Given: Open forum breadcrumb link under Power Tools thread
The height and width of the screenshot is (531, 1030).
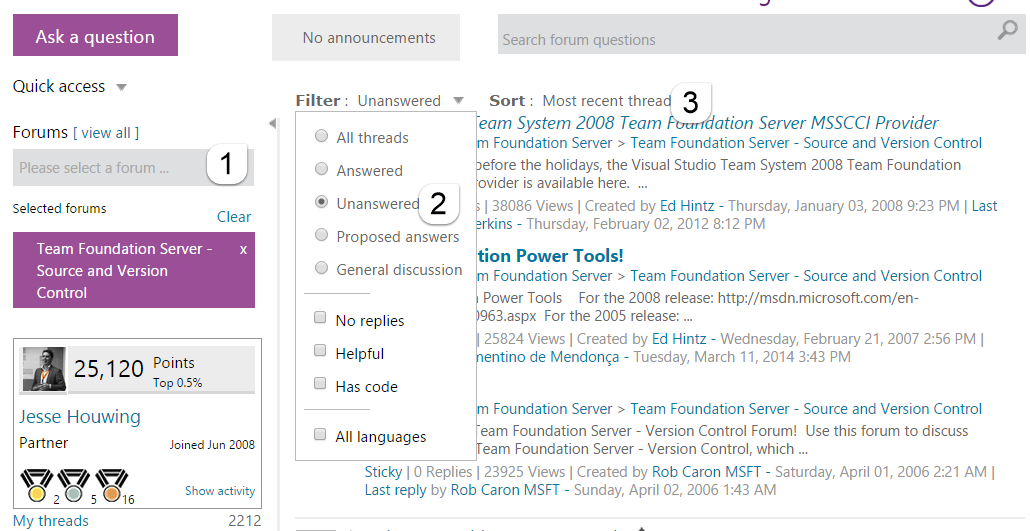Looking at the screenshot, I should [x=806, y=276].
